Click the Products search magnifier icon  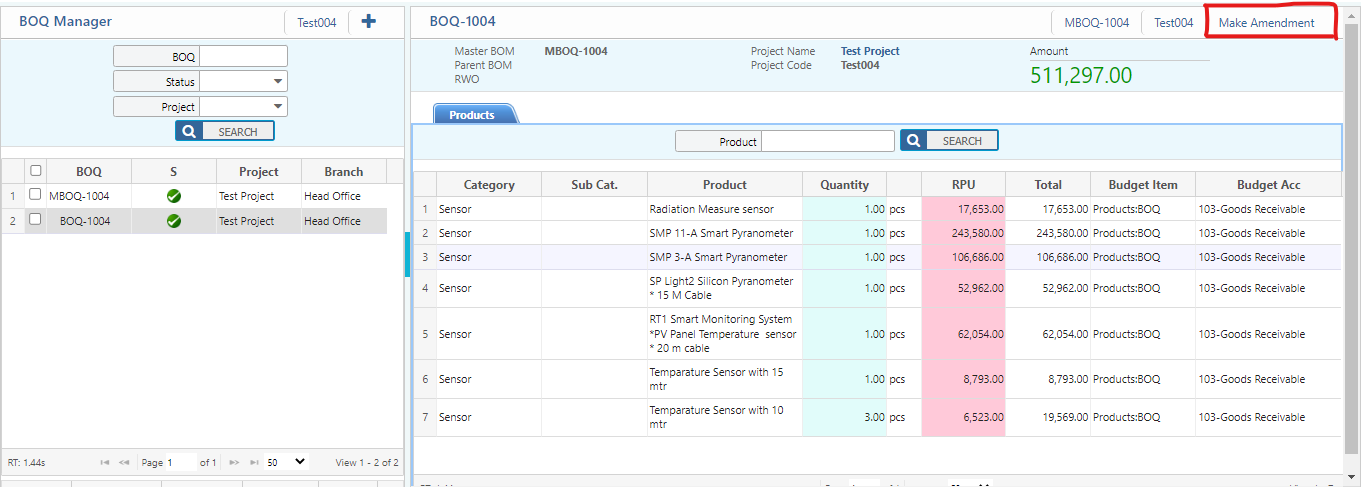(912, 141)
